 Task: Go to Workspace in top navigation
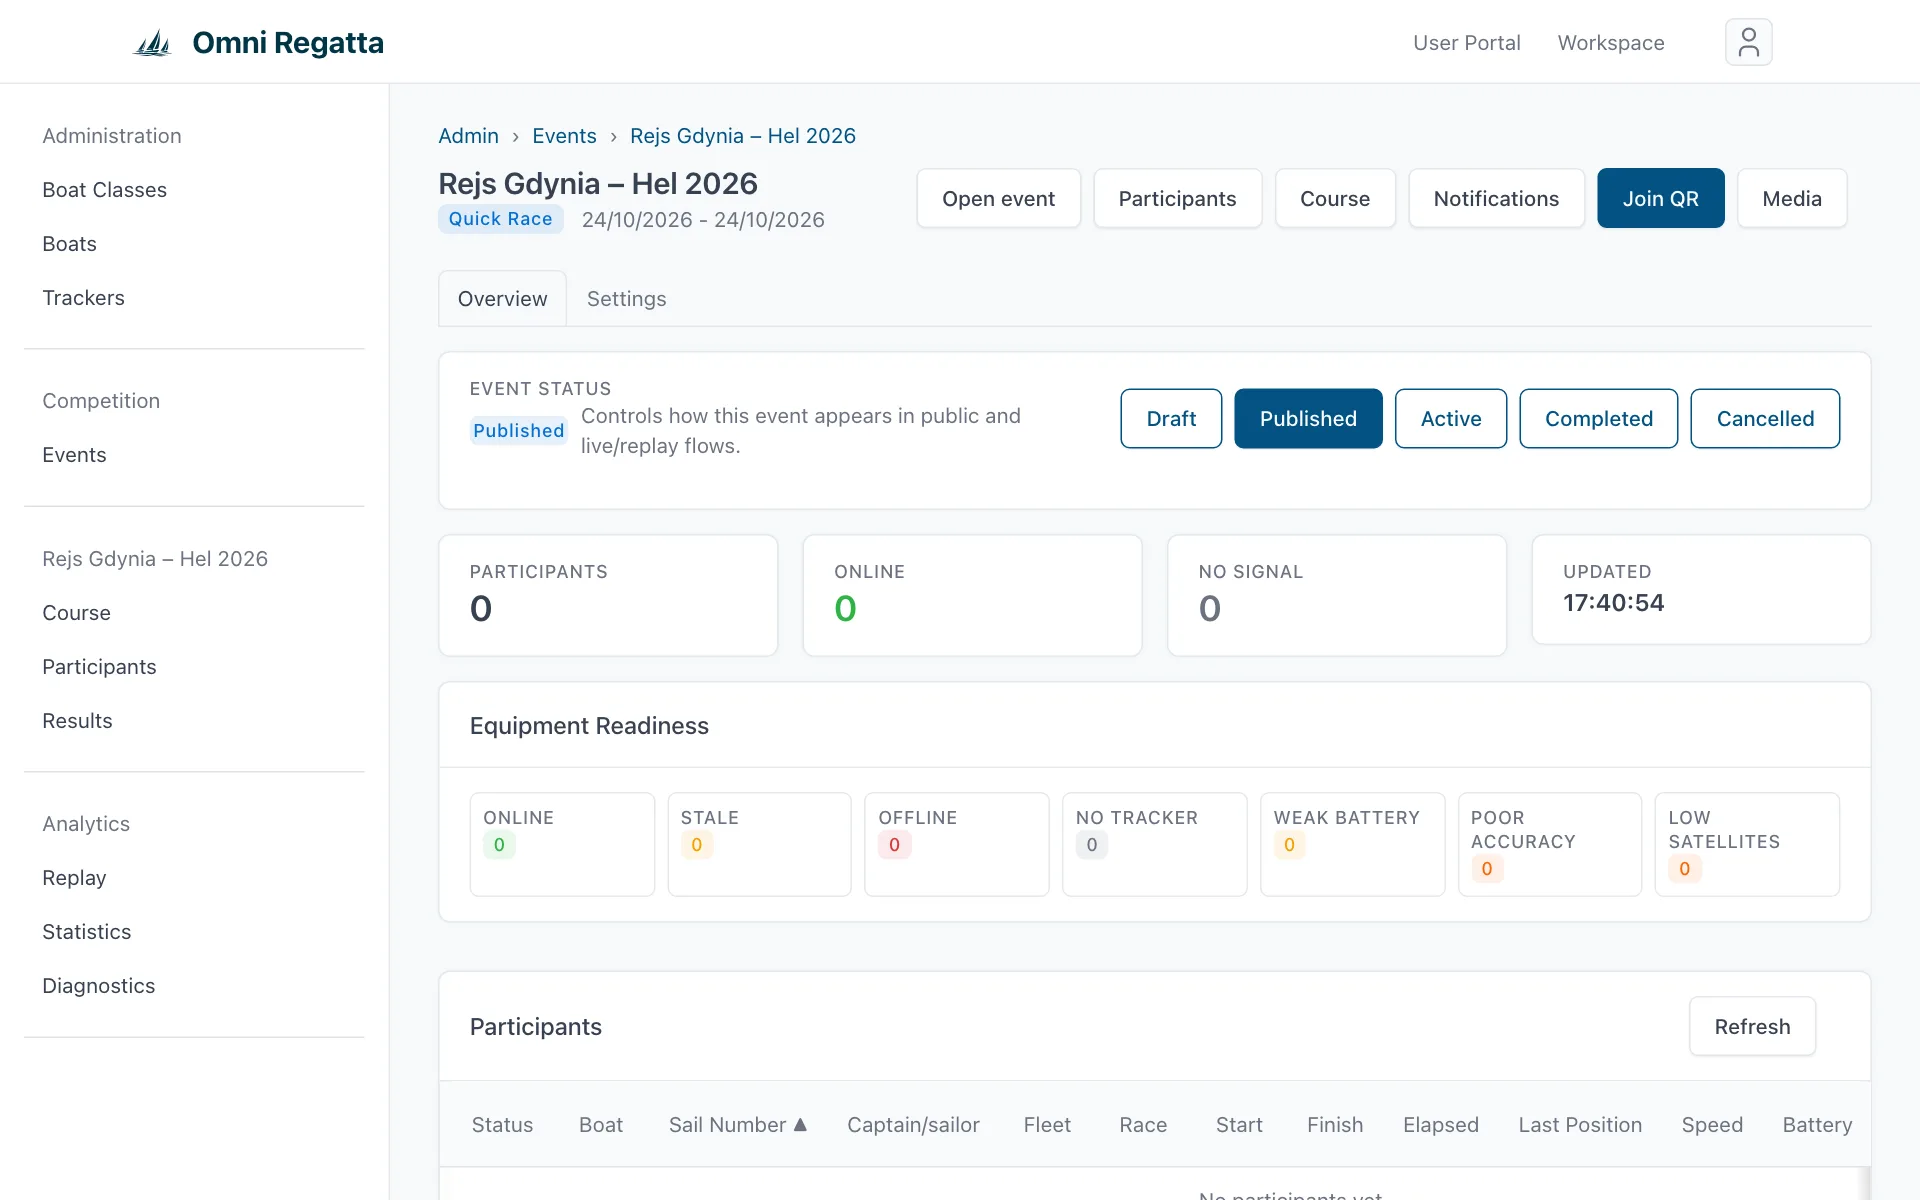(x=1610, y=43)
